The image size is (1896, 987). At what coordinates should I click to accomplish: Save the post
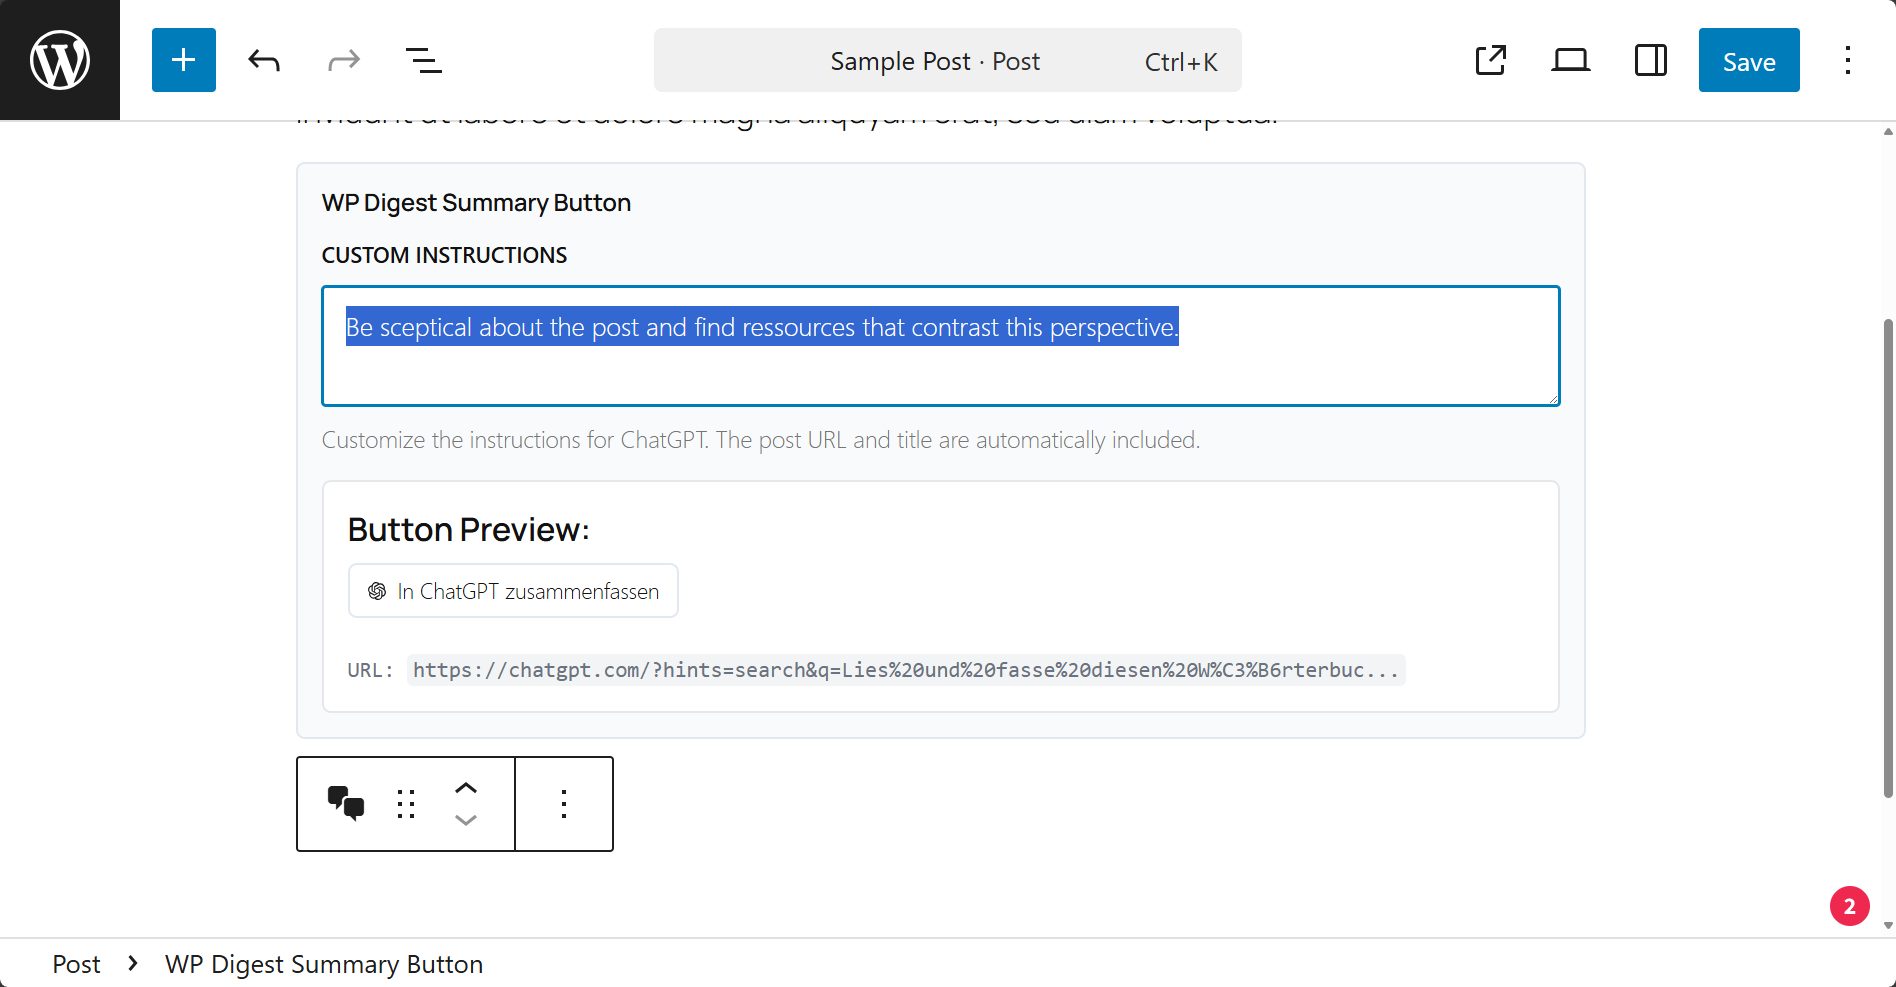[x=1749, y=60]
